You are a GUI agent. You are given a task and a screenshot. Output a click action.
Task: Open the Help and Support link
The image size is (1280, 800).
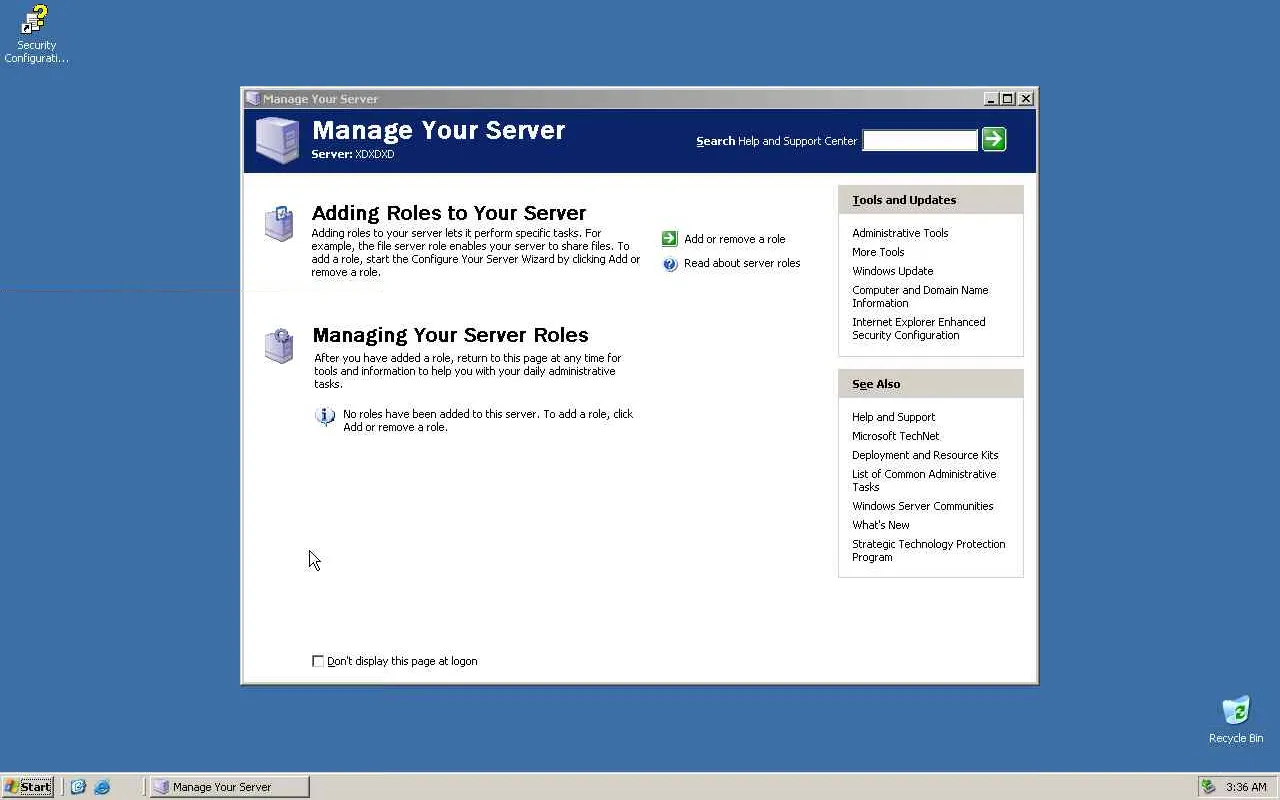click(x=894, y=417)
